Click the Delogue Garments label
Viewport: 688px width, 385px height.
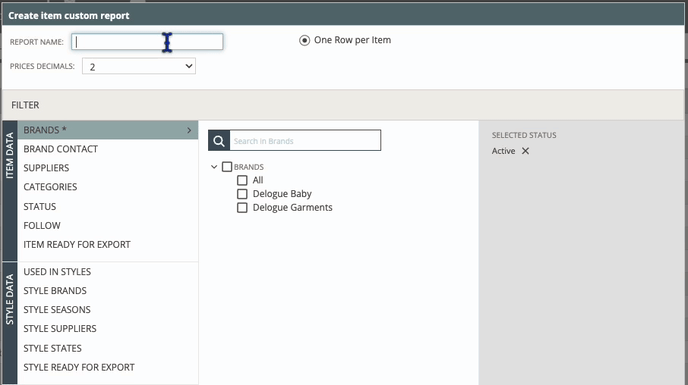pos(293,208)
